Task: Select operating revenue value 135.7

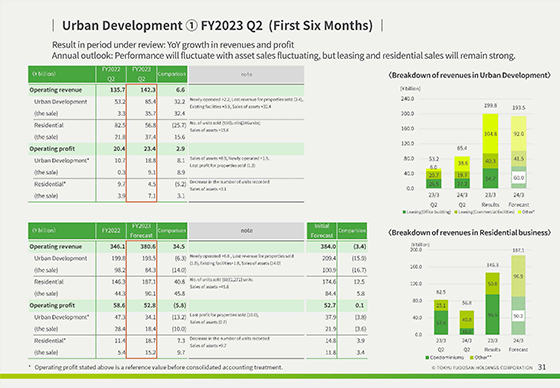Action: coord(118,90)
